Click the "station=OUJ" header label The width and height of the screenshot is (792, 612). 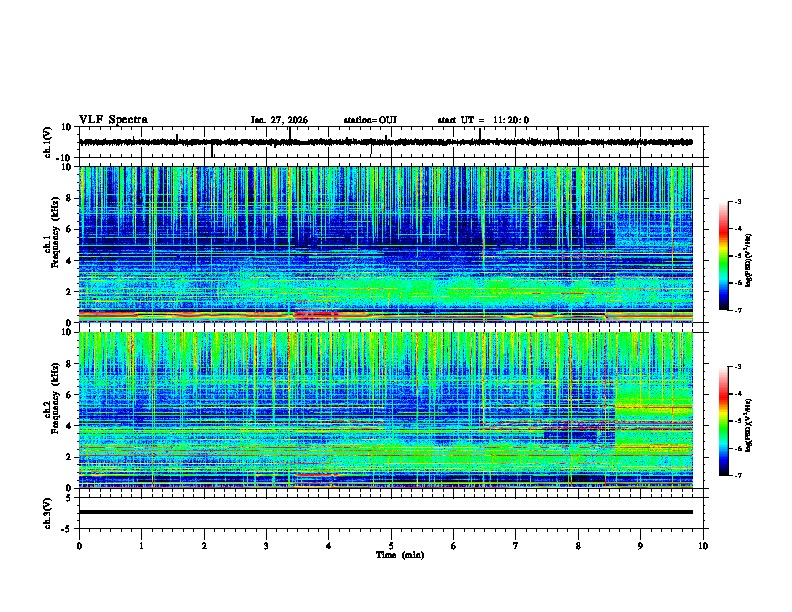tap(370, 120)
